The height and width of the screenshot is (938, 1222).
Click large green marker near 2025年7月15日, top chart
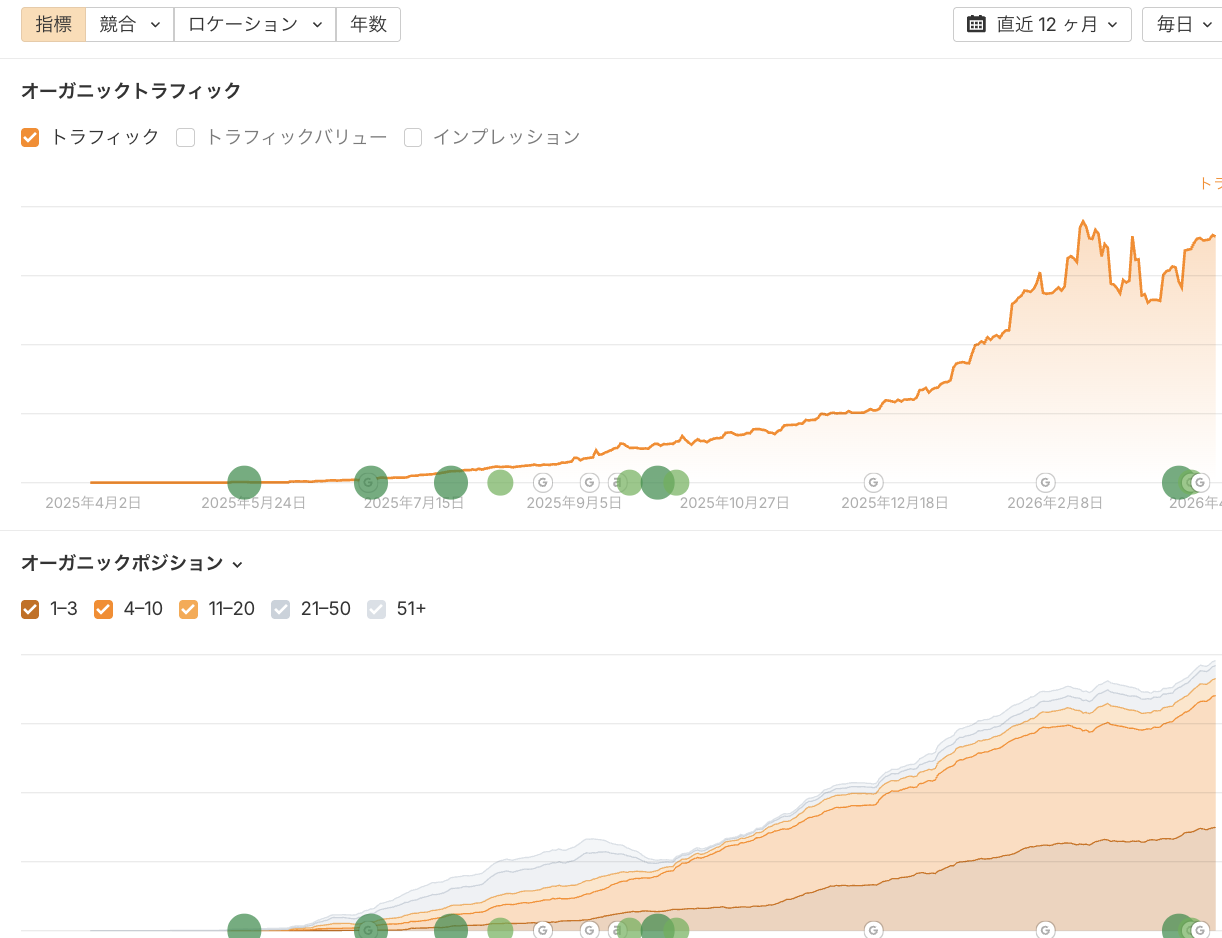point(451,482)
